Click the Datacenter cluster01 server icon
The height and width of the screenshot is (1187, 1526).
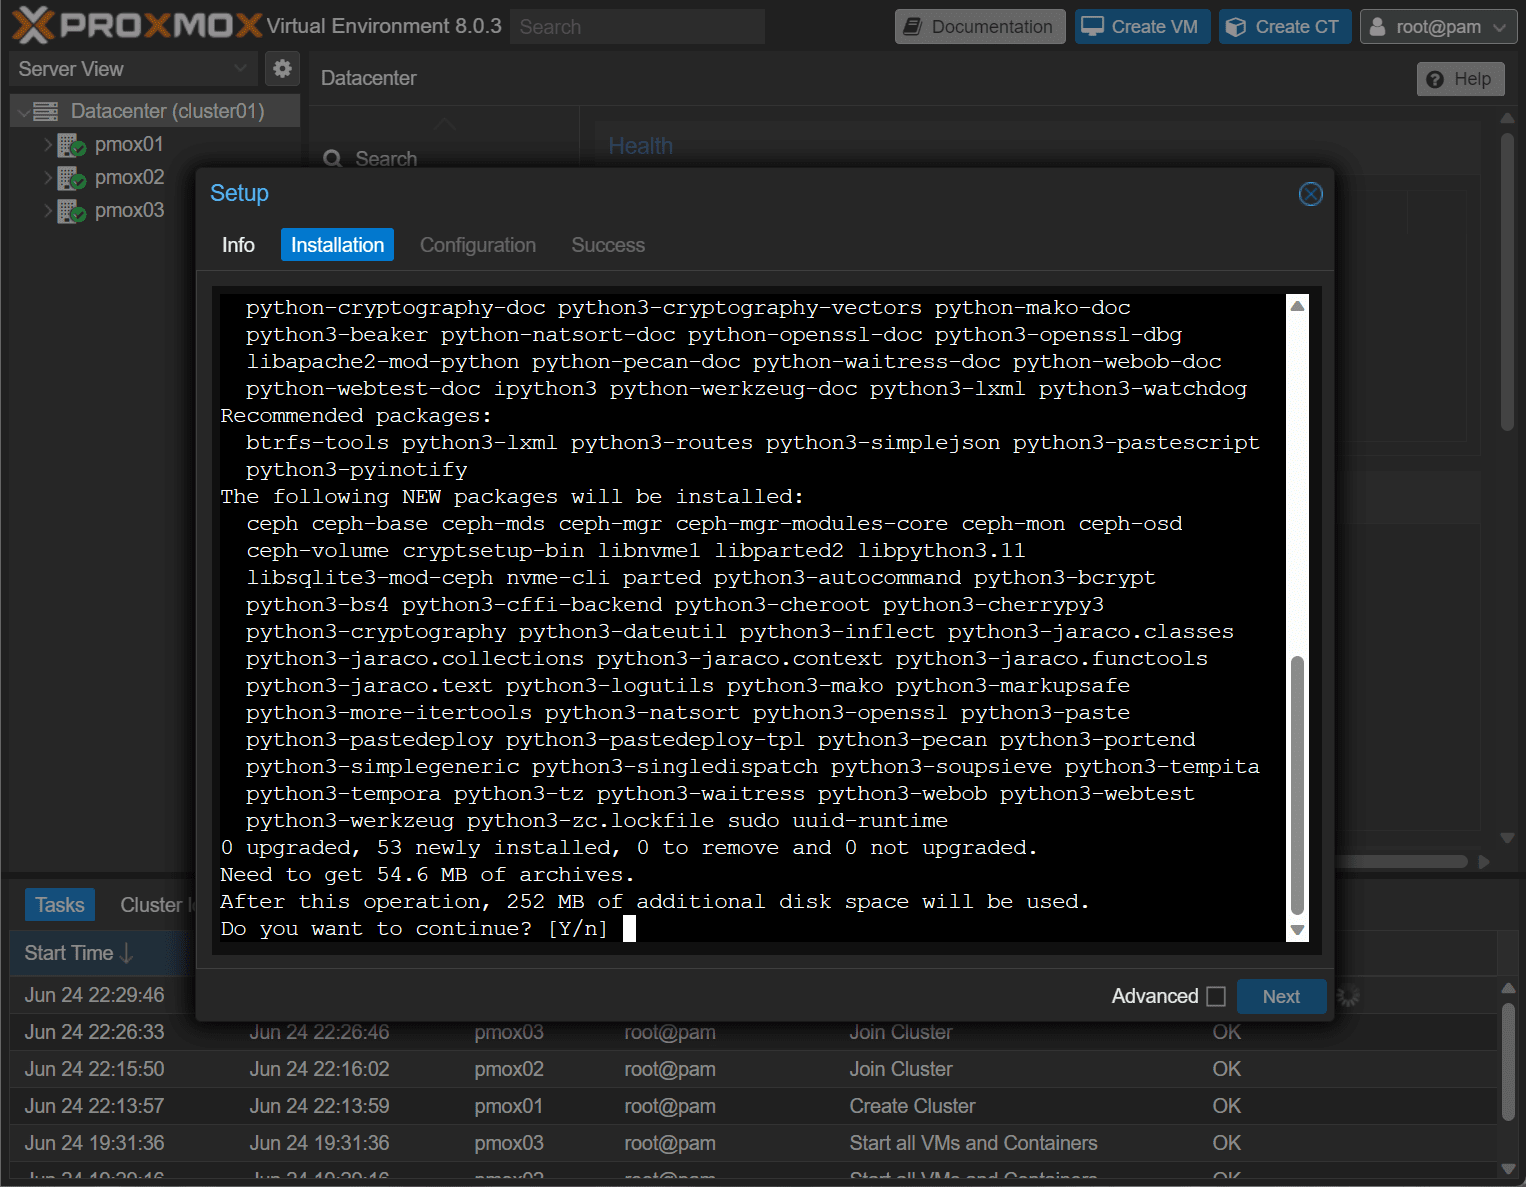point(46,111)
